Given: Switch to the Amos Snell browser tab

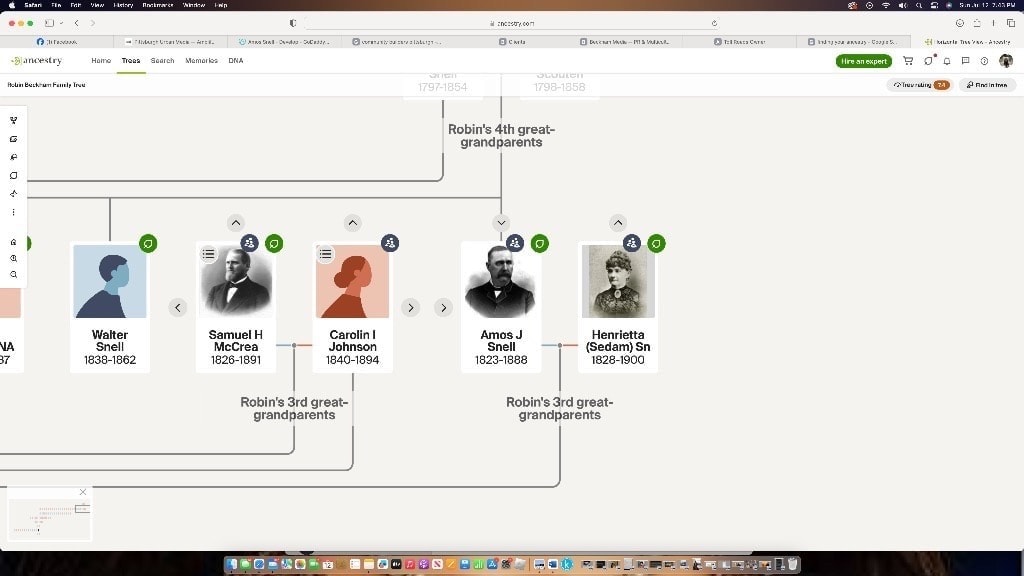Looking at the screenshot, I should click(284, 42).
